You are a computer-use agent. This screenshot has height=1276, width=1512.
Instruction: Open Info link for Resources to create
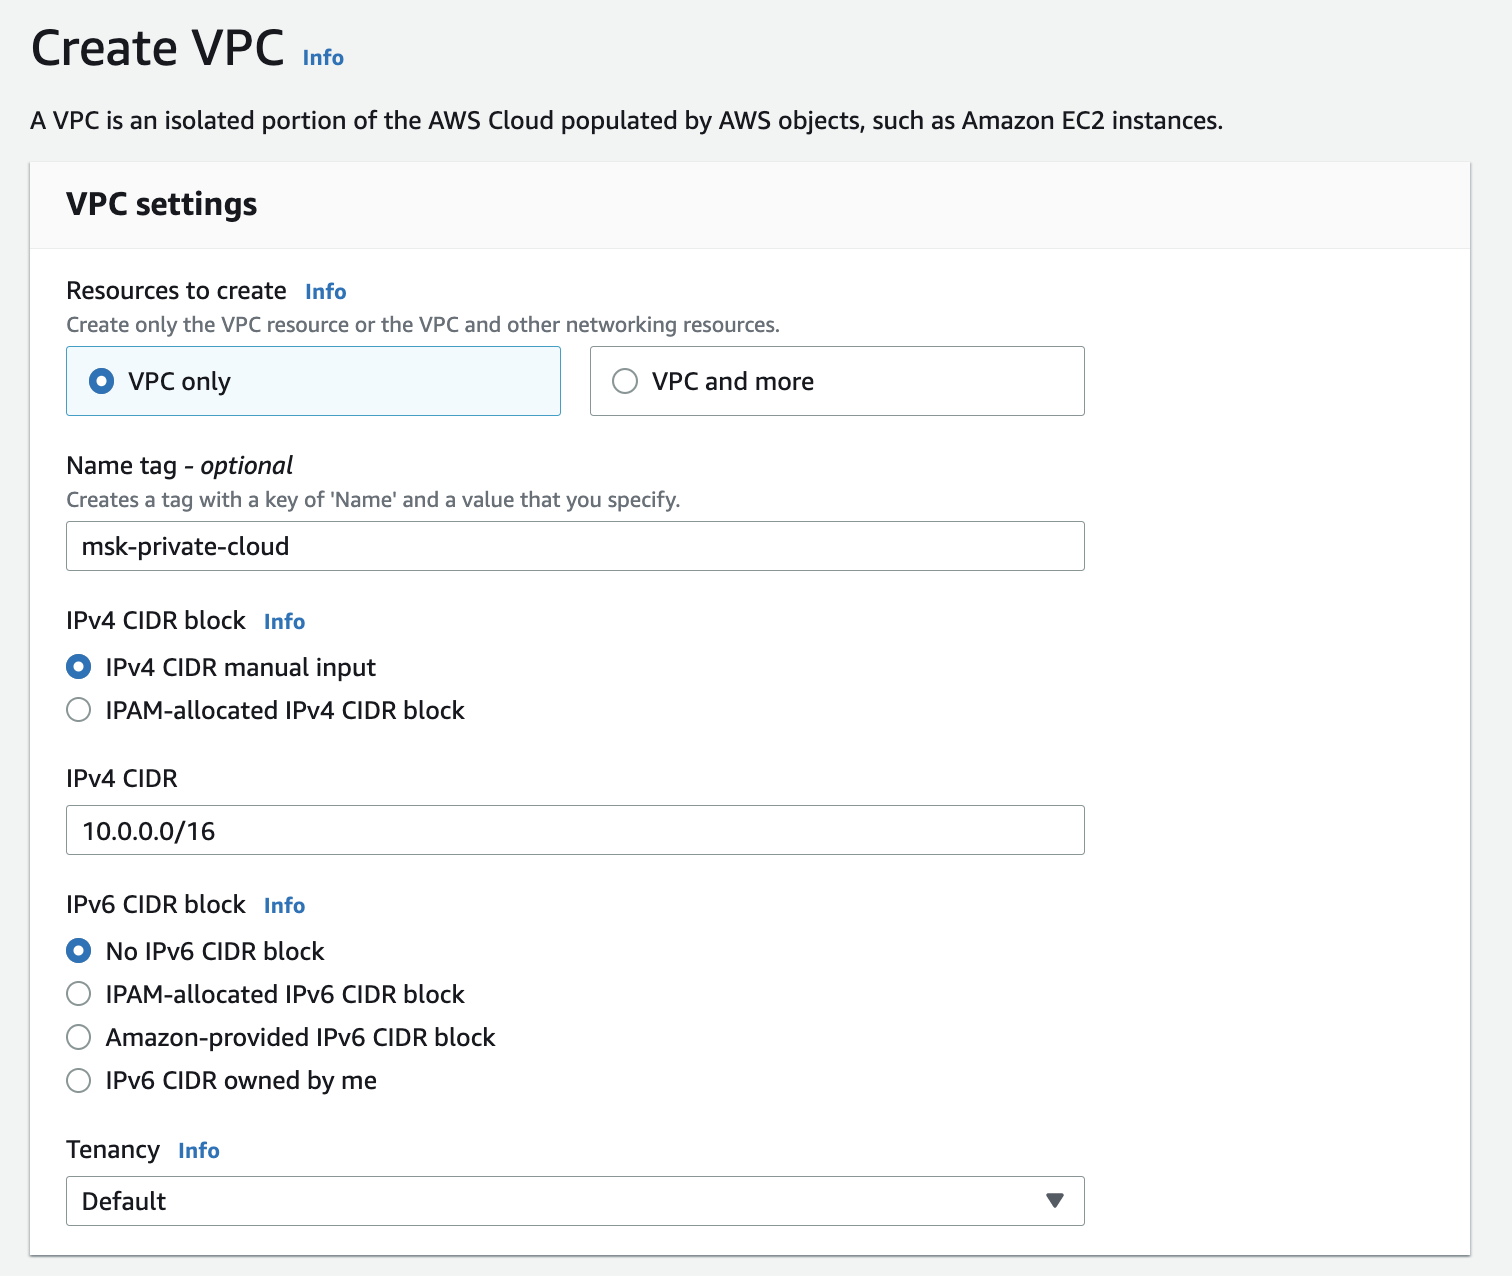coord(326,292)
